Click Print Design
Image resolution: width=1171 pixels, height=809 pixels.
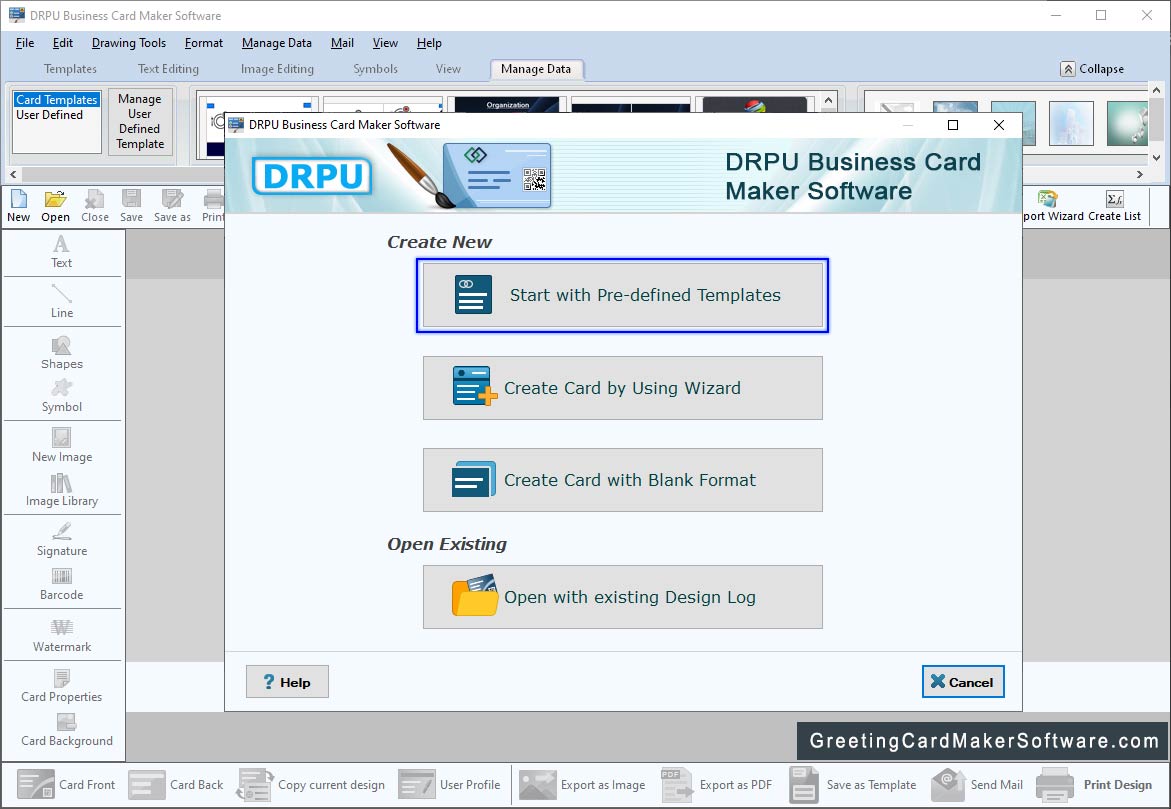(x=1094, y=784)
